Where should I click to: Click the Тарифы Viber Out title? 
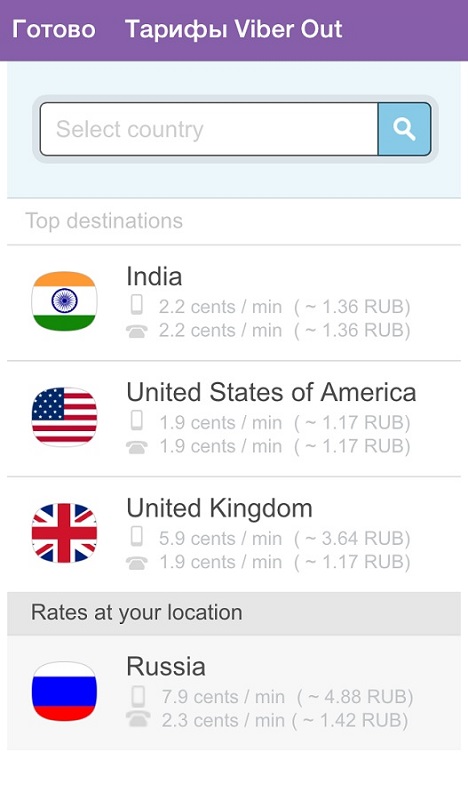pyautogui.click(x=234, y=29)
